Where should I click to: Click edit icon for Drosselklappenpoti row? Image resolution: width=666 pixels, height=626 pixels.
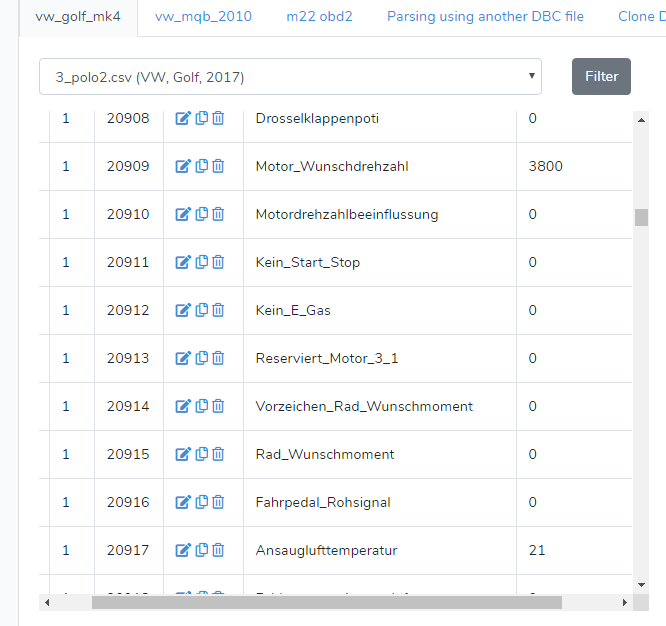click(183, 118)
